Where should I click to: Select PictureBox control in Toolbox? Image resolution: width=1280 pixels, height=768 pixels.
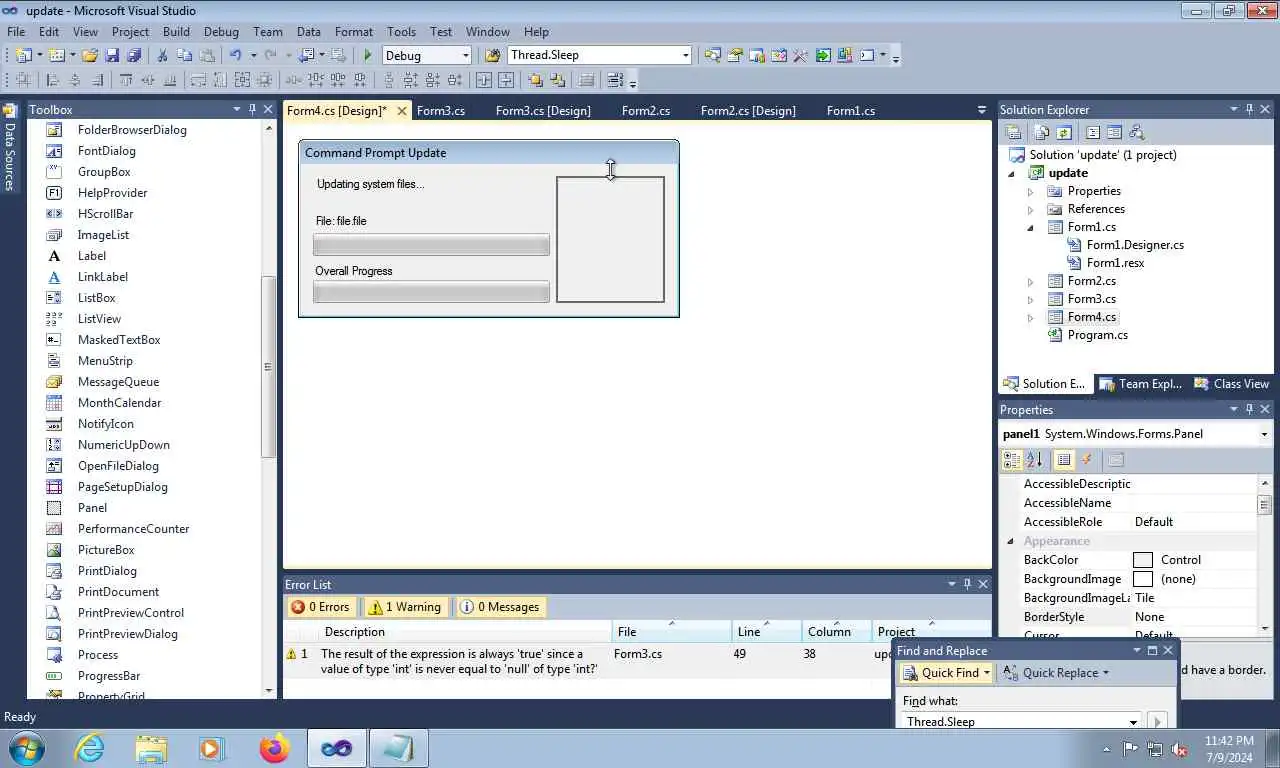(106, 550)
